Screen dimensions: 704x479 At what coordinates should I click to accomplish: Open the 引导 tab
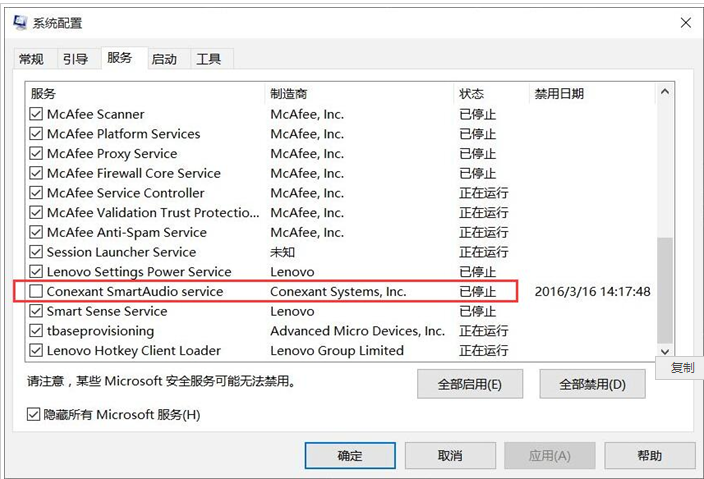75,59
